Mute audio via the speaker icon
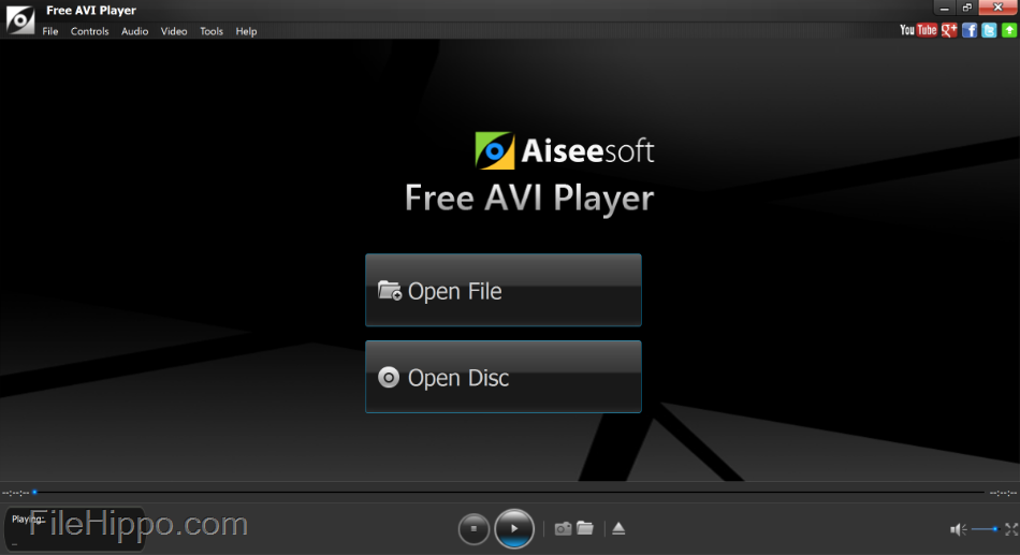 (958, 530)
